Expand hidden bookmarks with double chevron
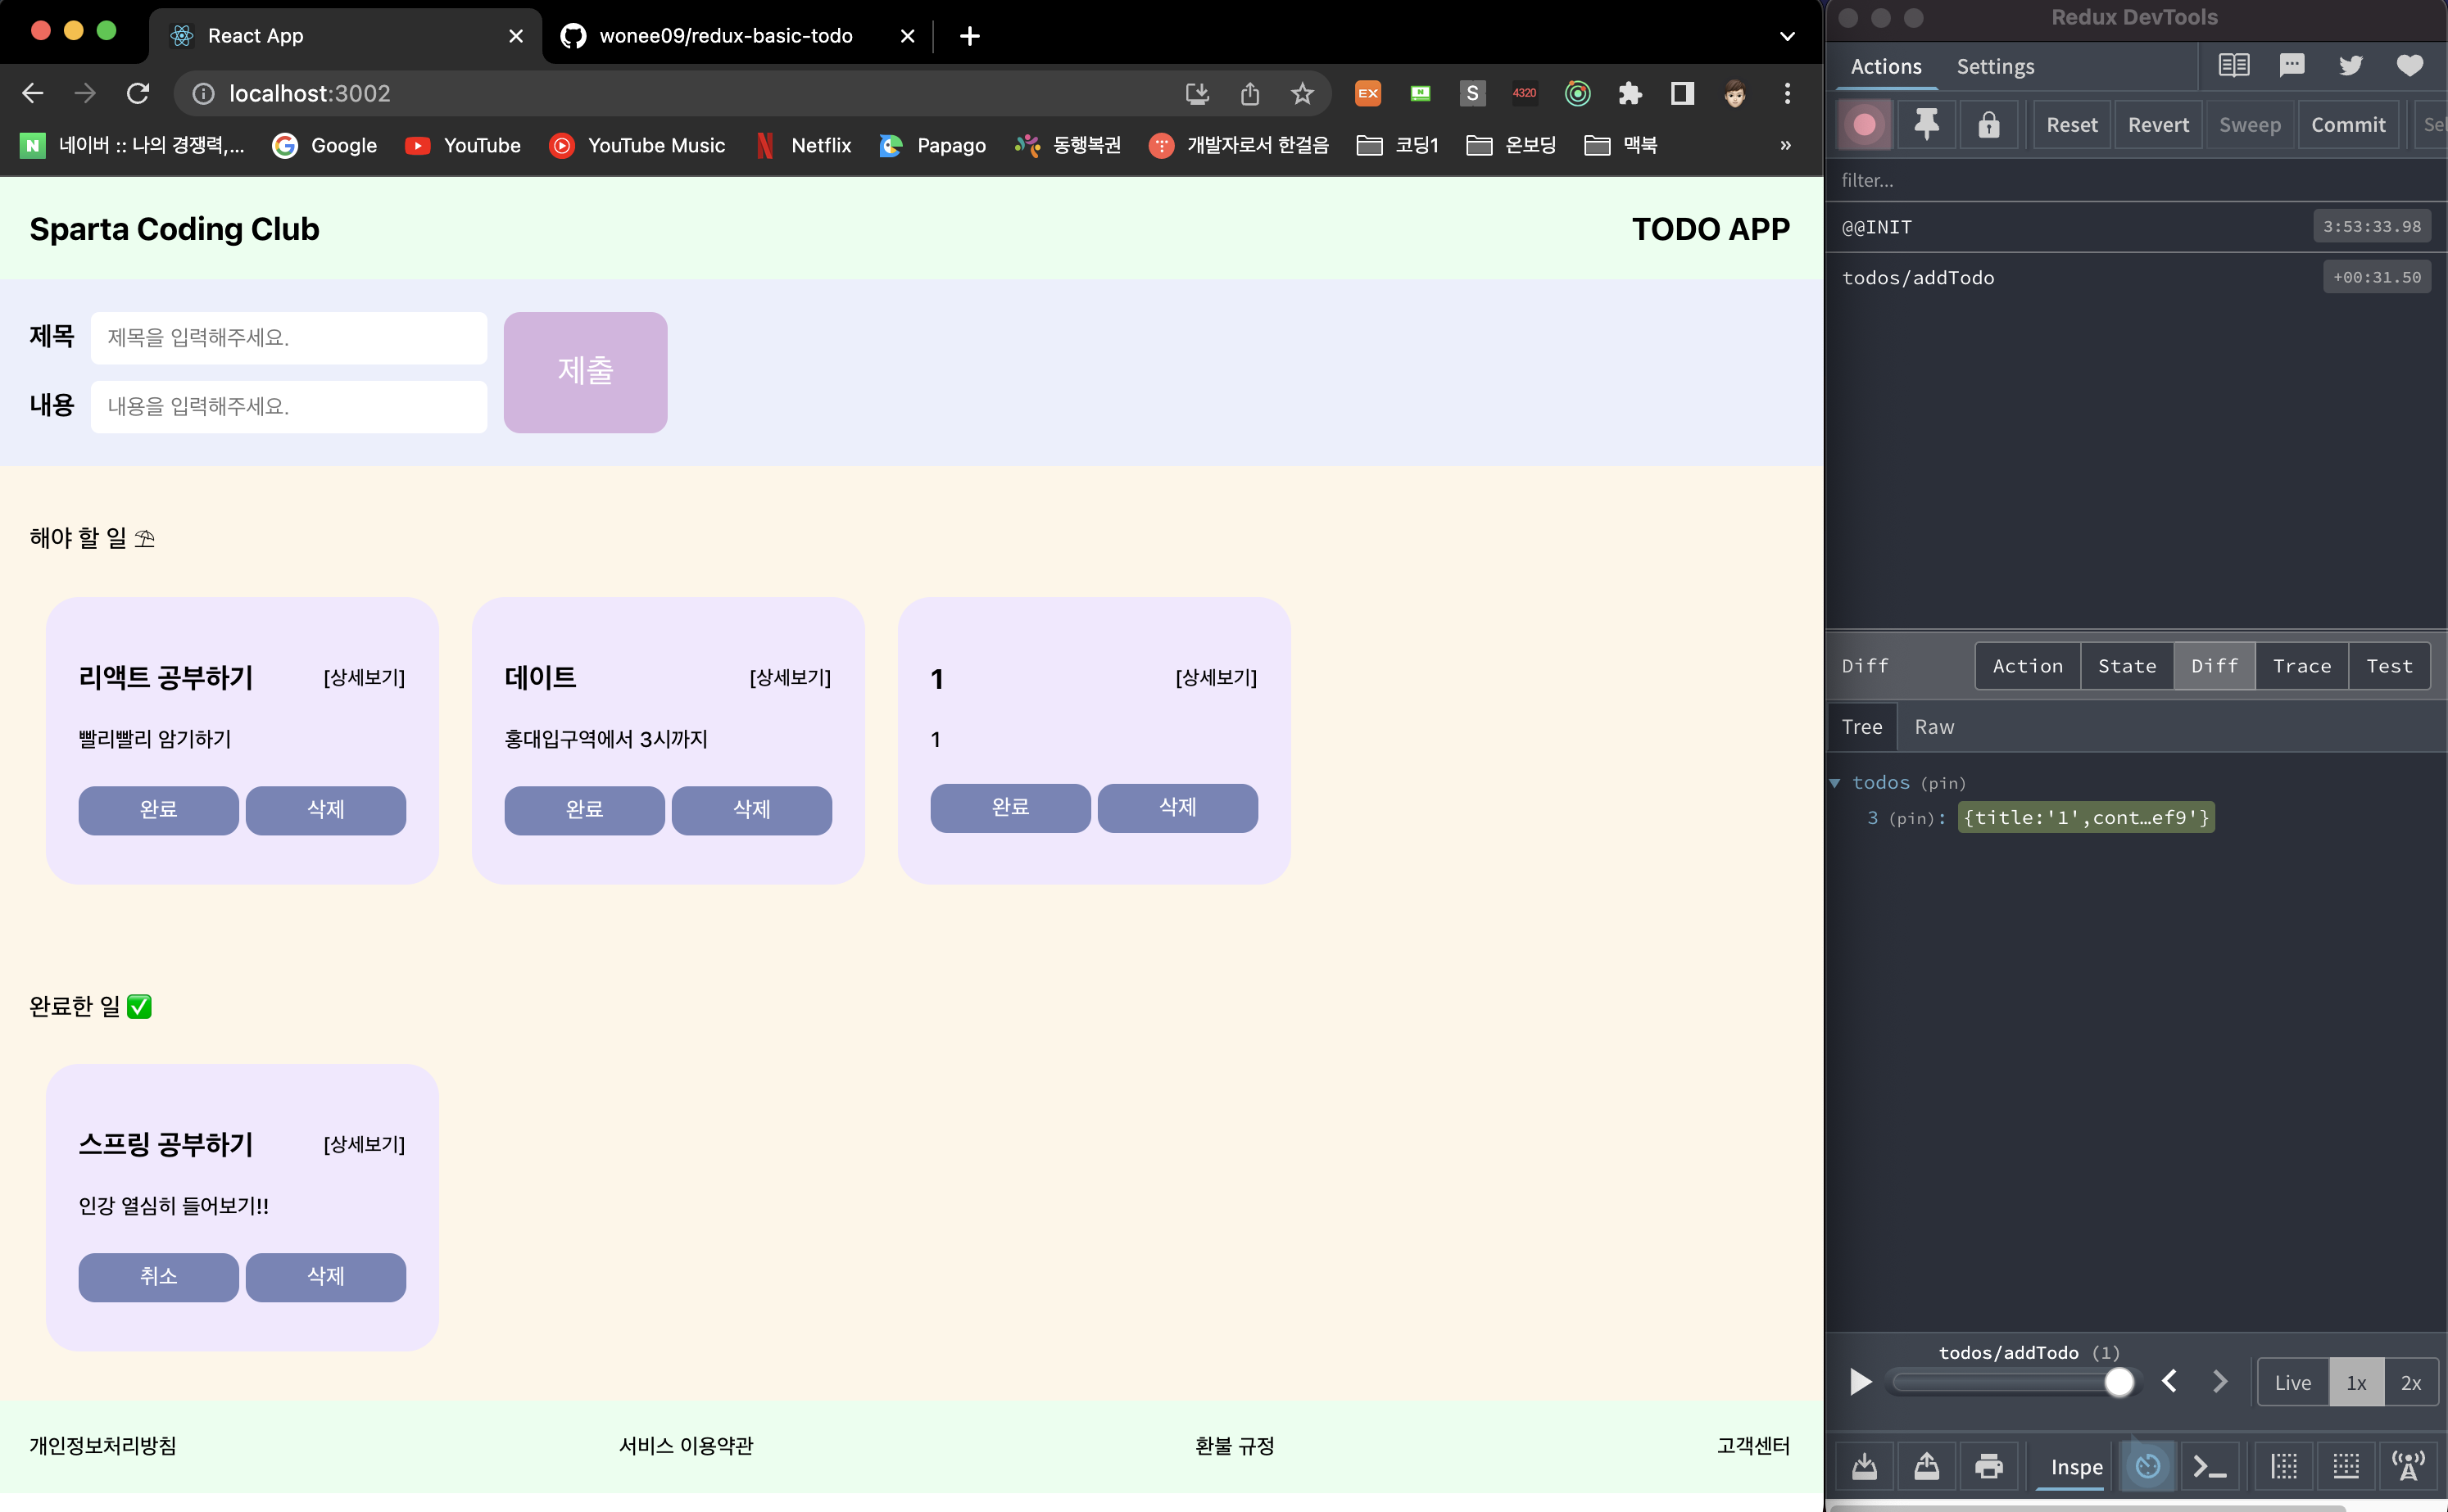This screenshot has width=2448, height=1512. [x=1785, y=146]
